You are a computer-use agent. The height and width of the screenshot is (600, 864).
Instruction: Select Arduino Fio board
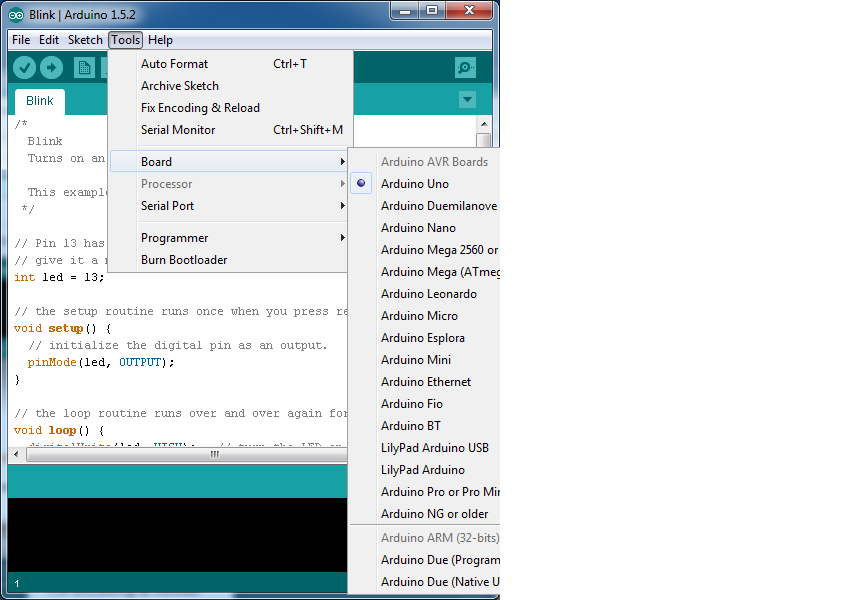[x=425, y=404]
